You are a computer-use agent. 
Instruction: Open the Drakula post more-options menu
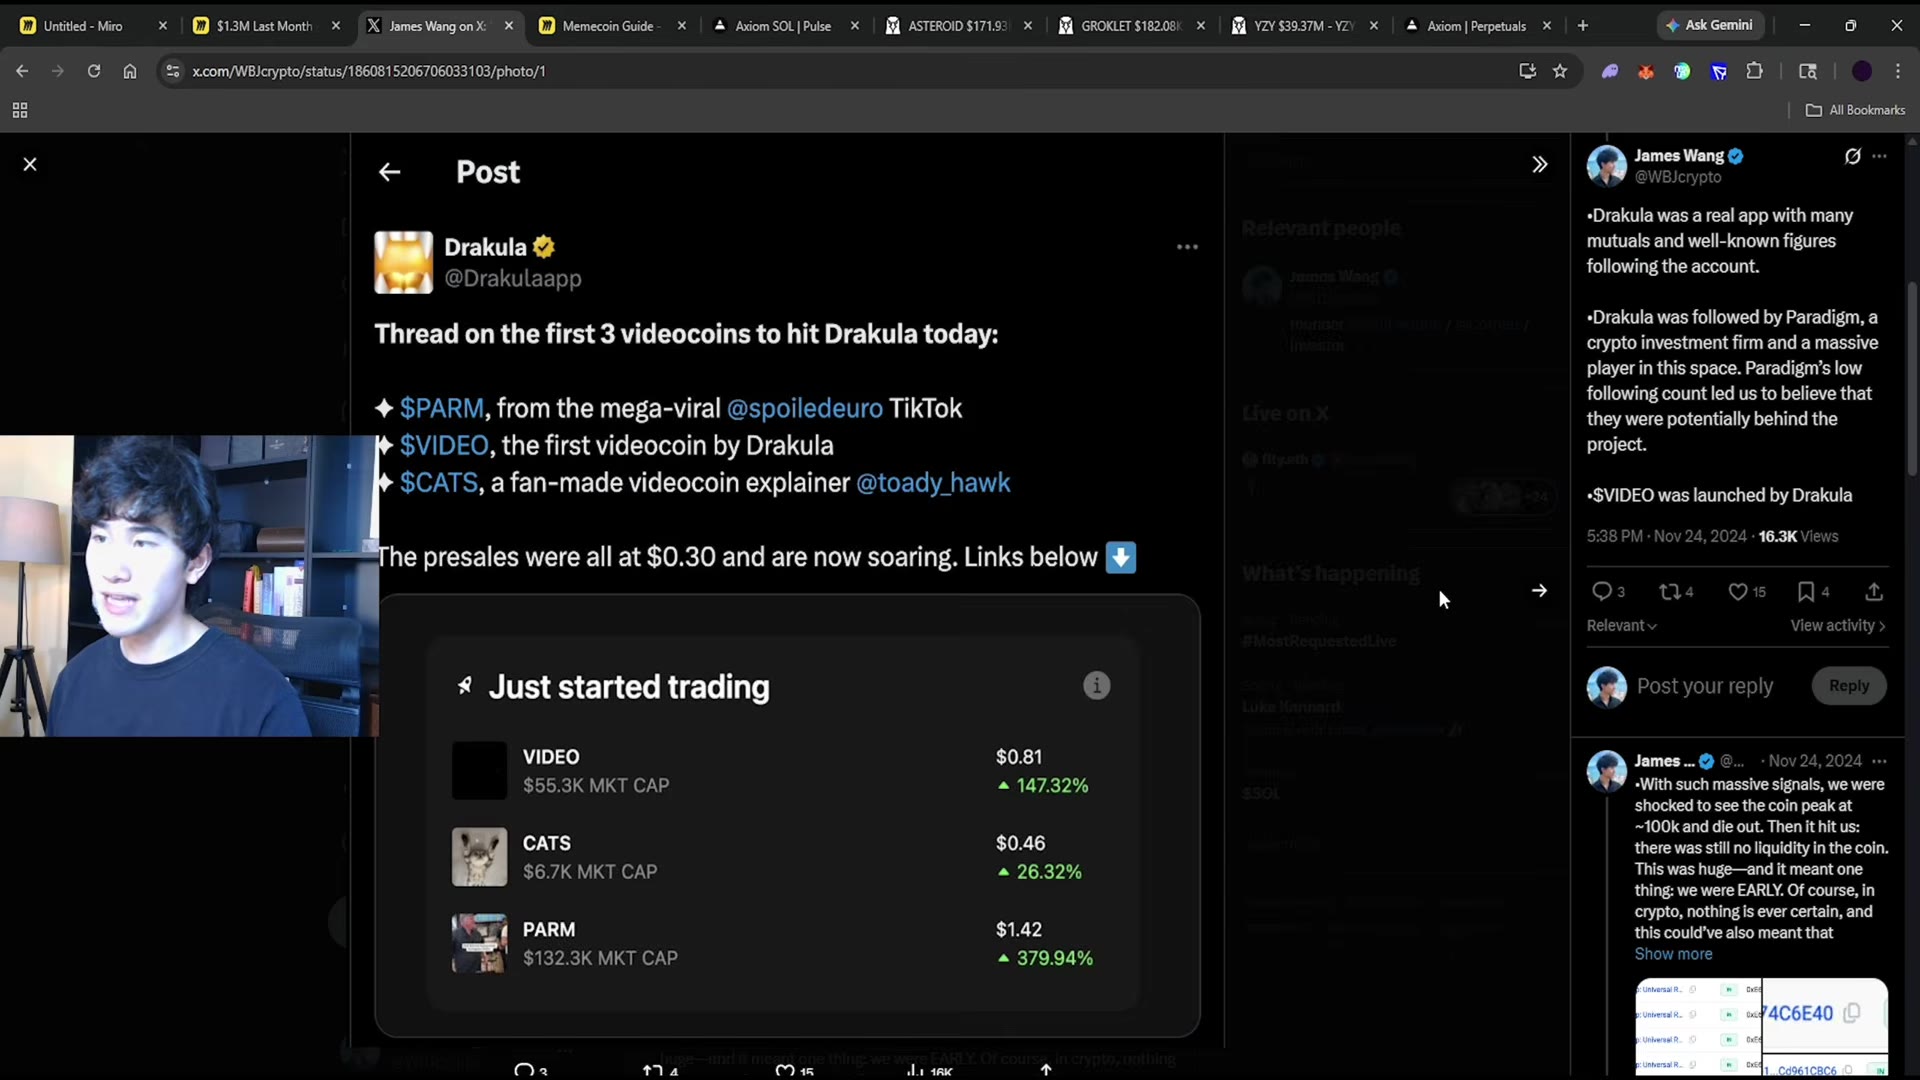[x=1187, y=247]
